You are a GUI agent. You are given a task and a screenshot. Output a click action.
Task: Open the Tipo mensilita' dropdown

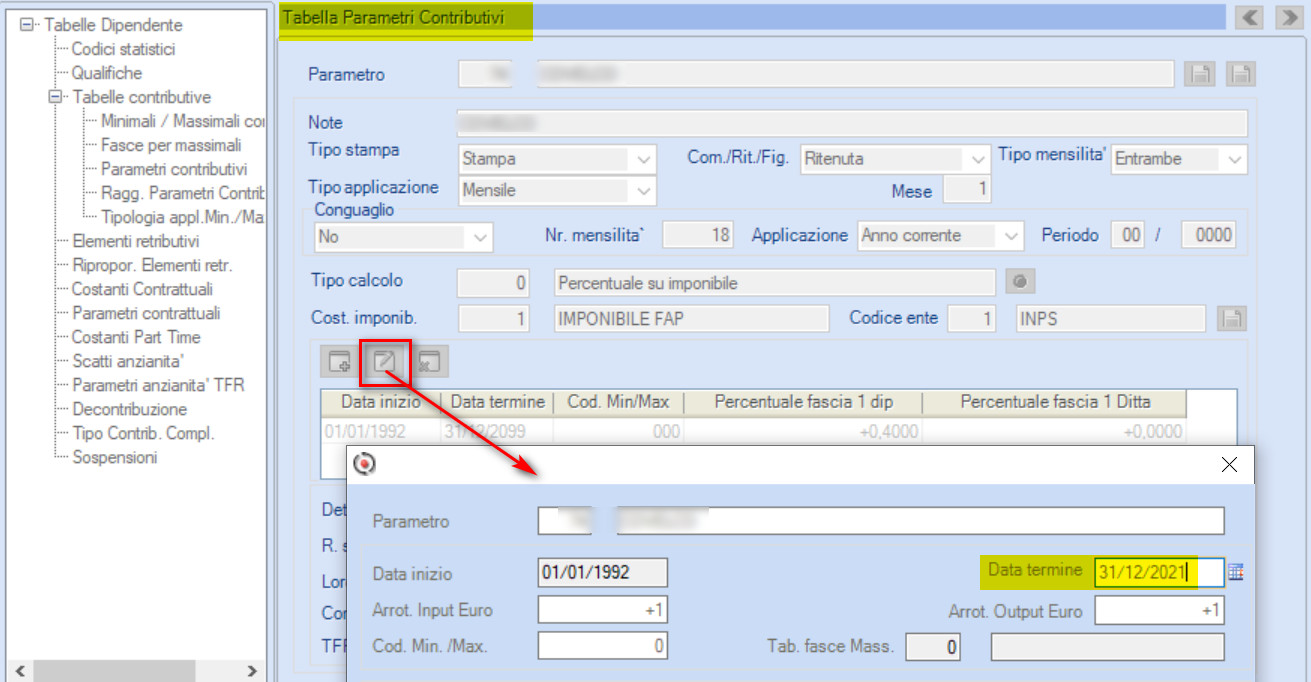(x=1235, y=158)
